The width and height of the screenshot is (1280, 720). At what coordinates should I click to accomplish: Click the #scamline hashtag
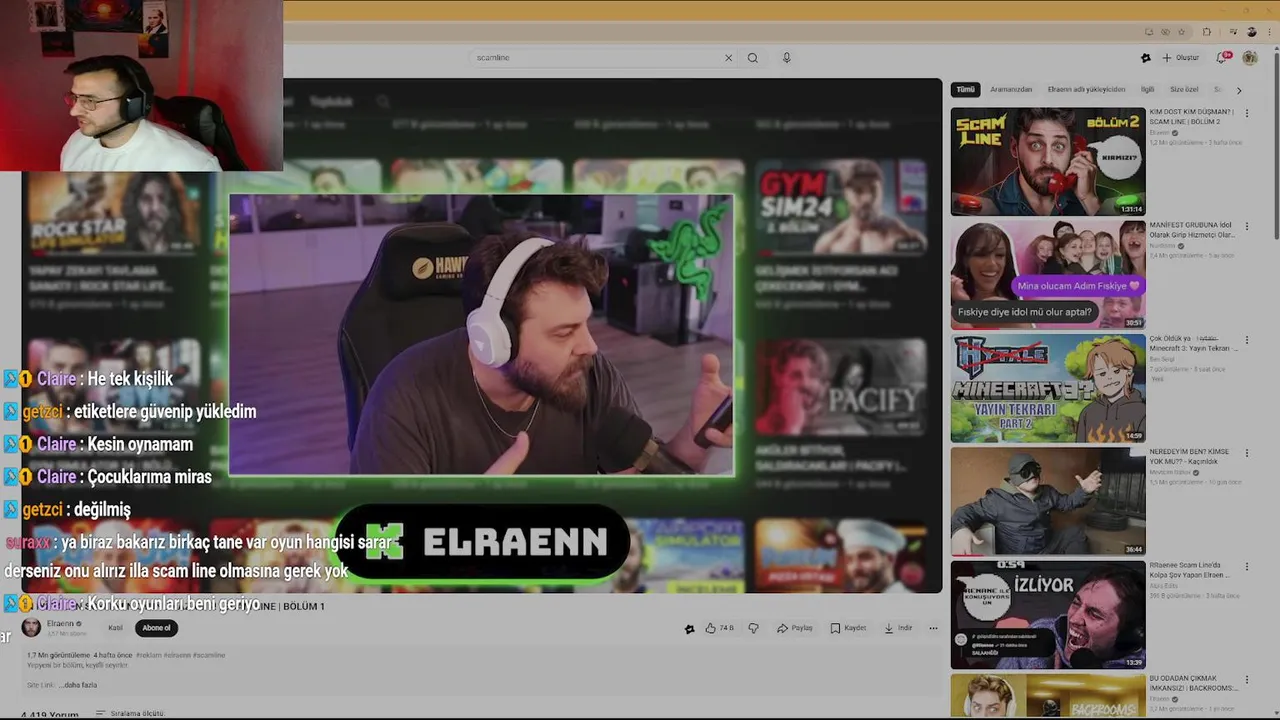pyautogui.click(x=209, y=655)
